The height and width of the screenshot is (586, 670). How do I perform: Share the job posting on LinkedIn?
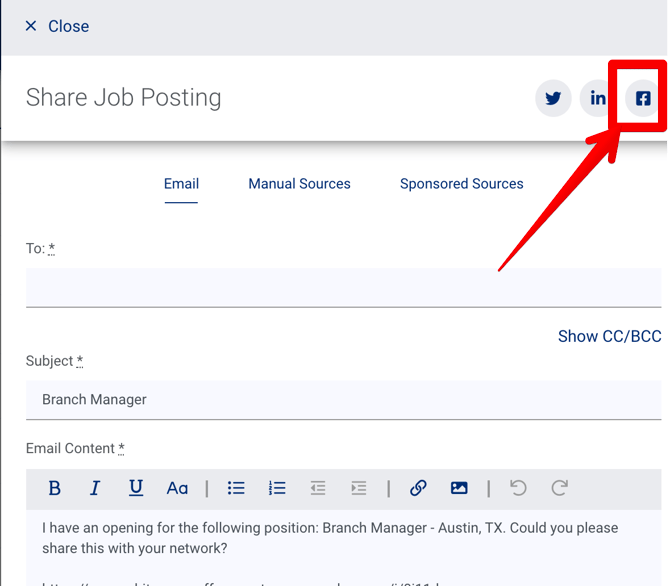[x=598, y=99]
